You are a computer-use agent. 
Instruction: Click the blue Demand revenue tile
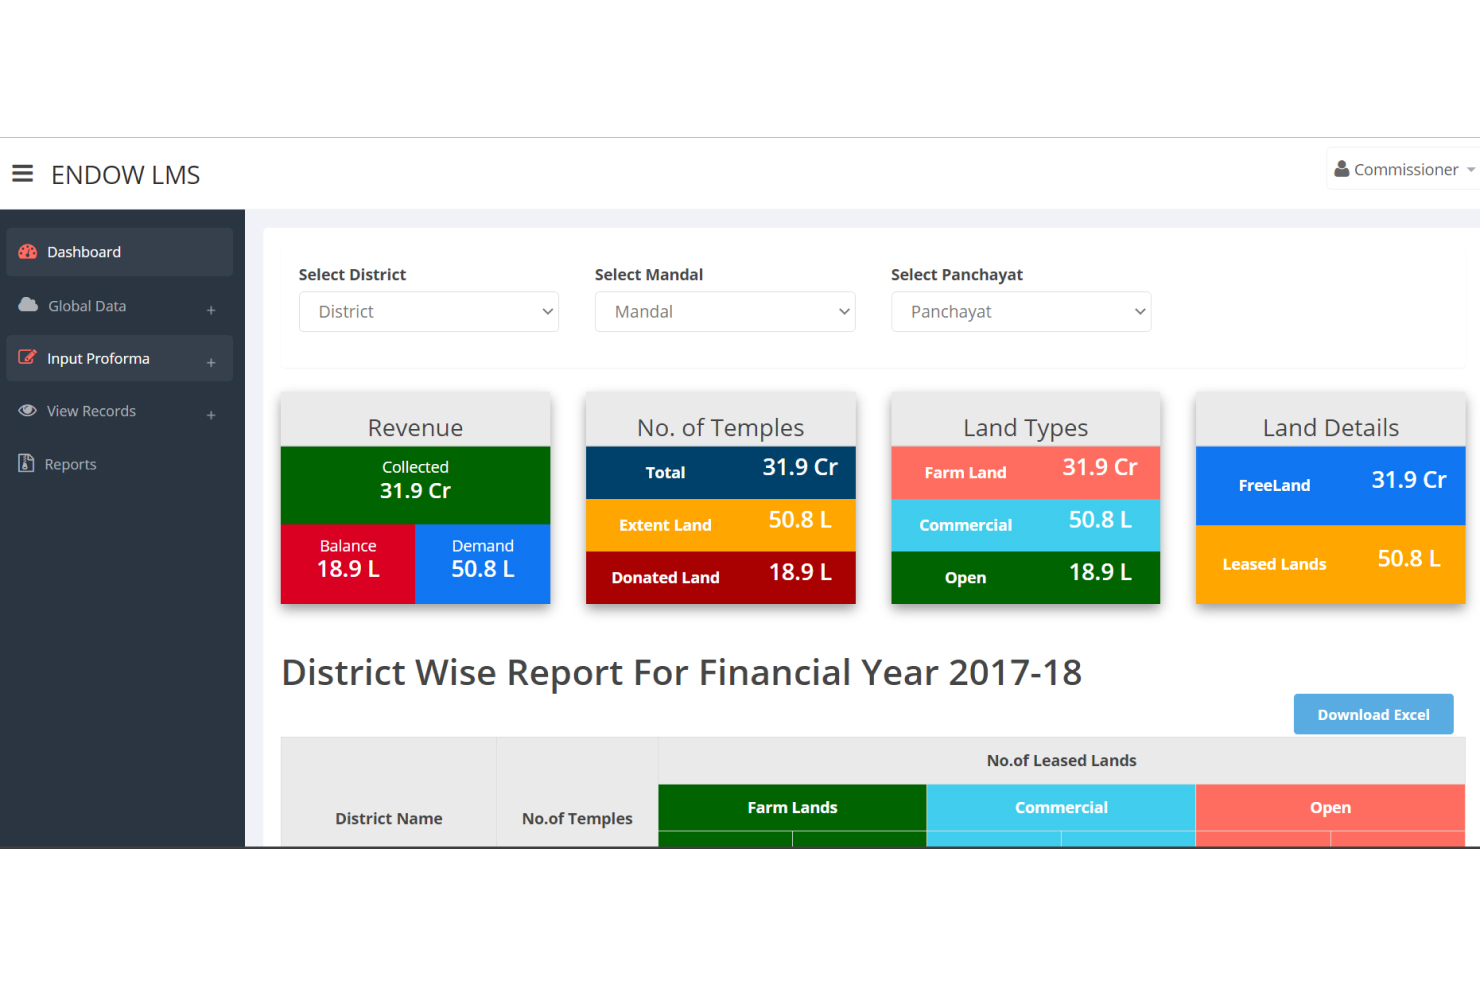coord(482,564)
